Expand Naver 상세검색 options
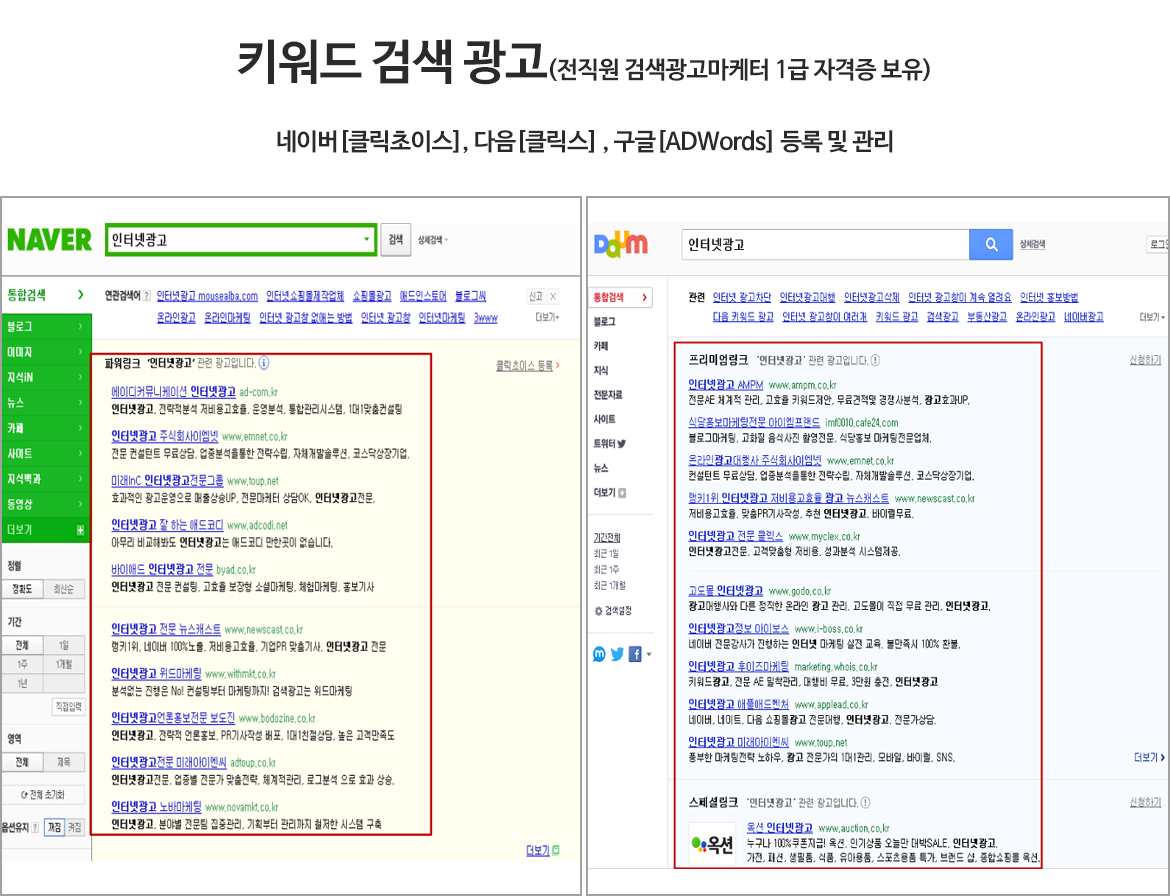This screenshot has width=1170, height=896. [433, 240]
